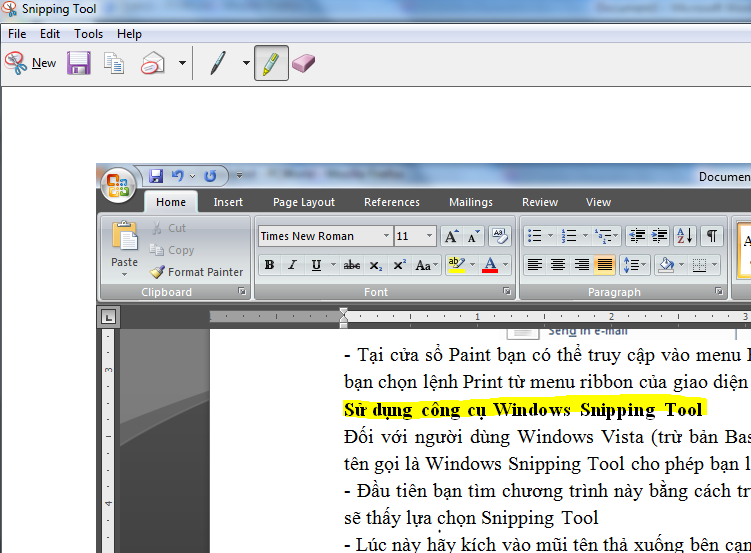Image resolution: width=751 pixels, height=553 pixels.
Task: Click the Bullets list icon
Action: tap(535, 236)
